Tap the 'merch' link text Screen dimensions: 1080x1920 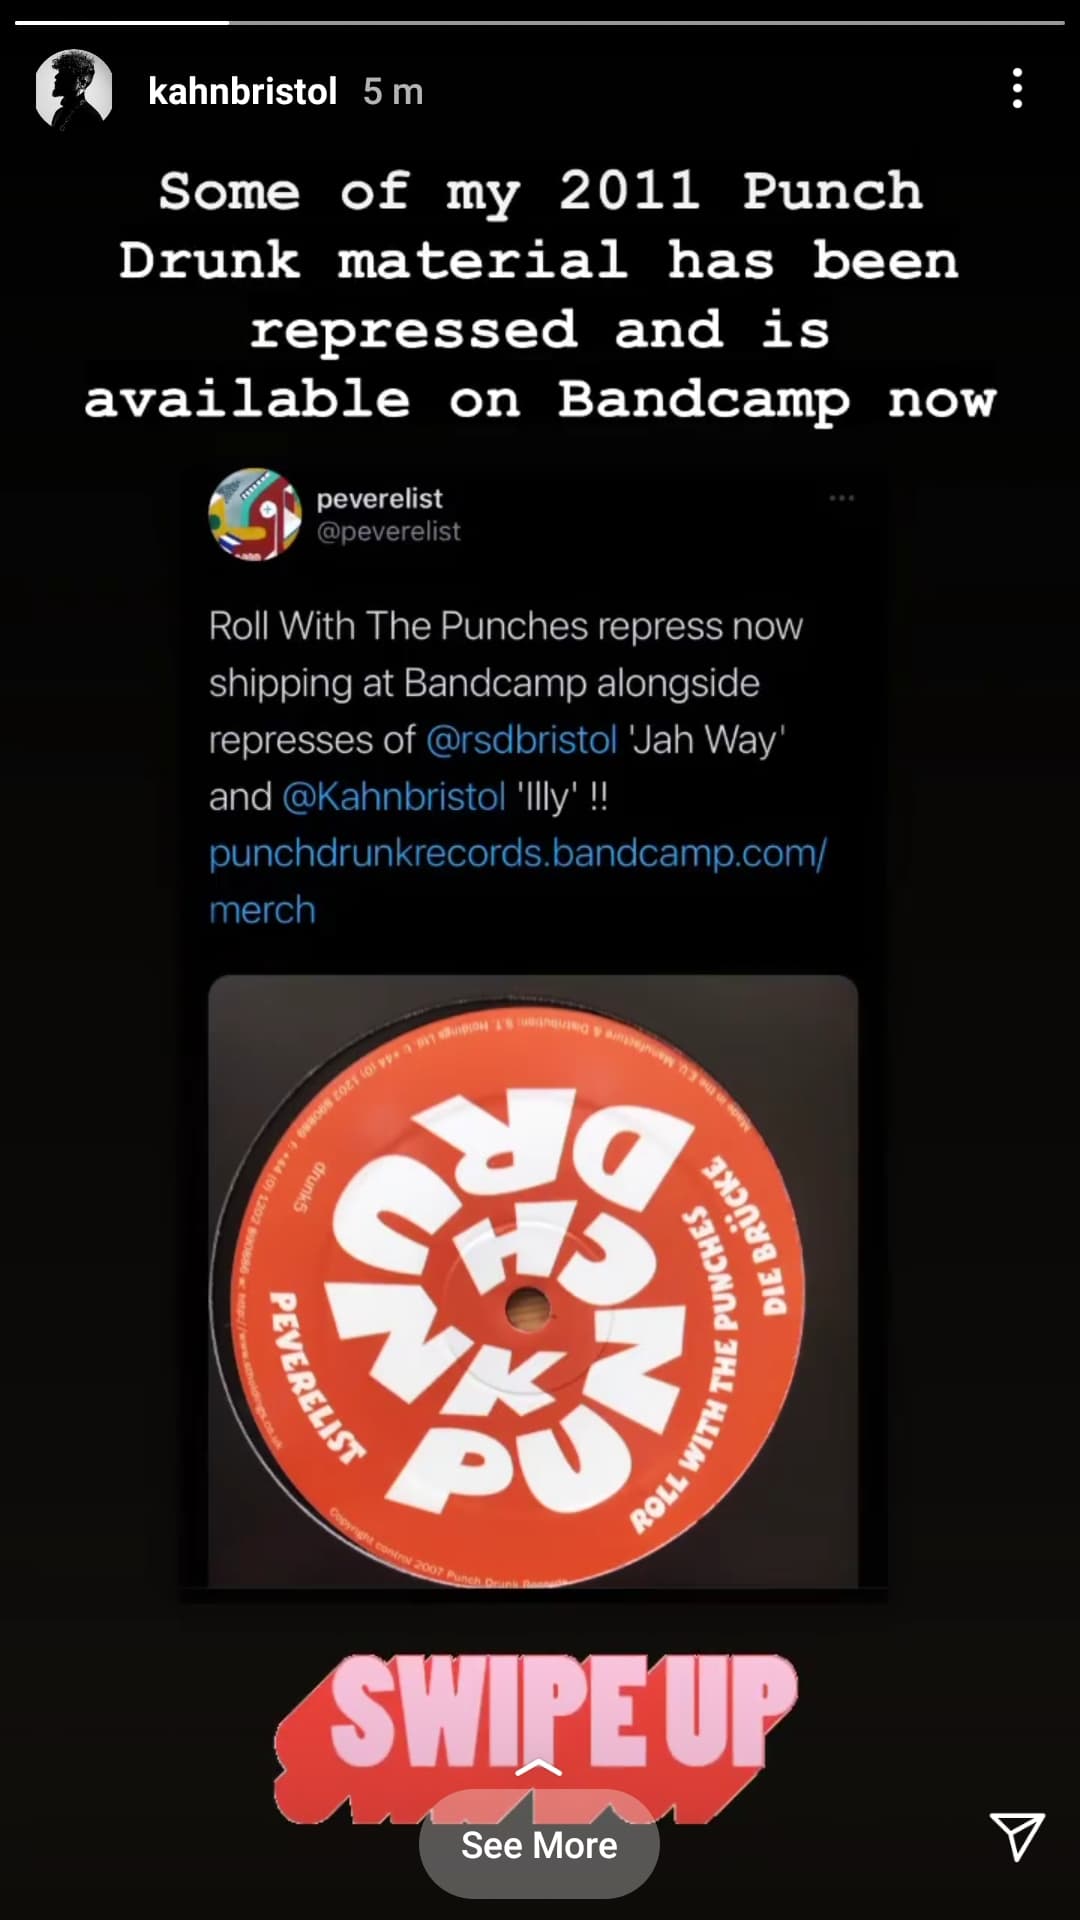click(x=262, y=910)
